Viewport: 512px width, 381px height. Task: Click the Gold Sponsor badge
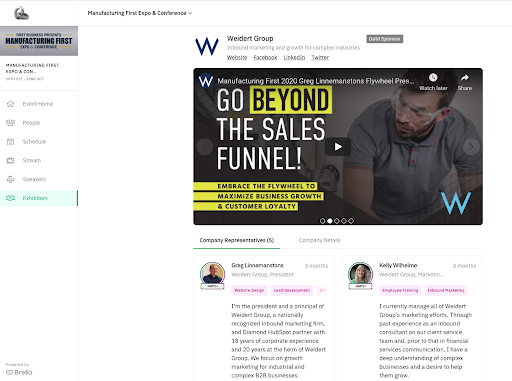point(385,39)
